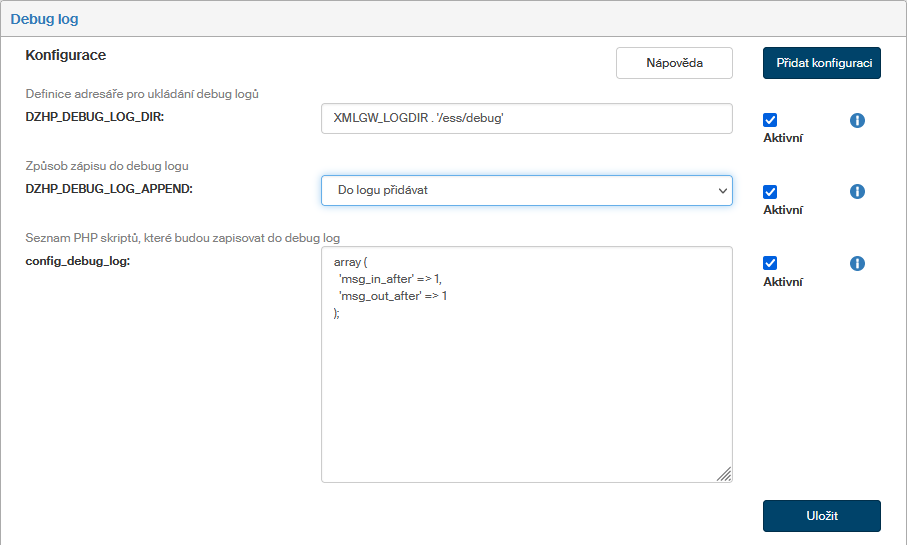The image size is (907, 545).
Task: Focus the XMLGW_LOGDIR path input field
Action: click(526, 118)
